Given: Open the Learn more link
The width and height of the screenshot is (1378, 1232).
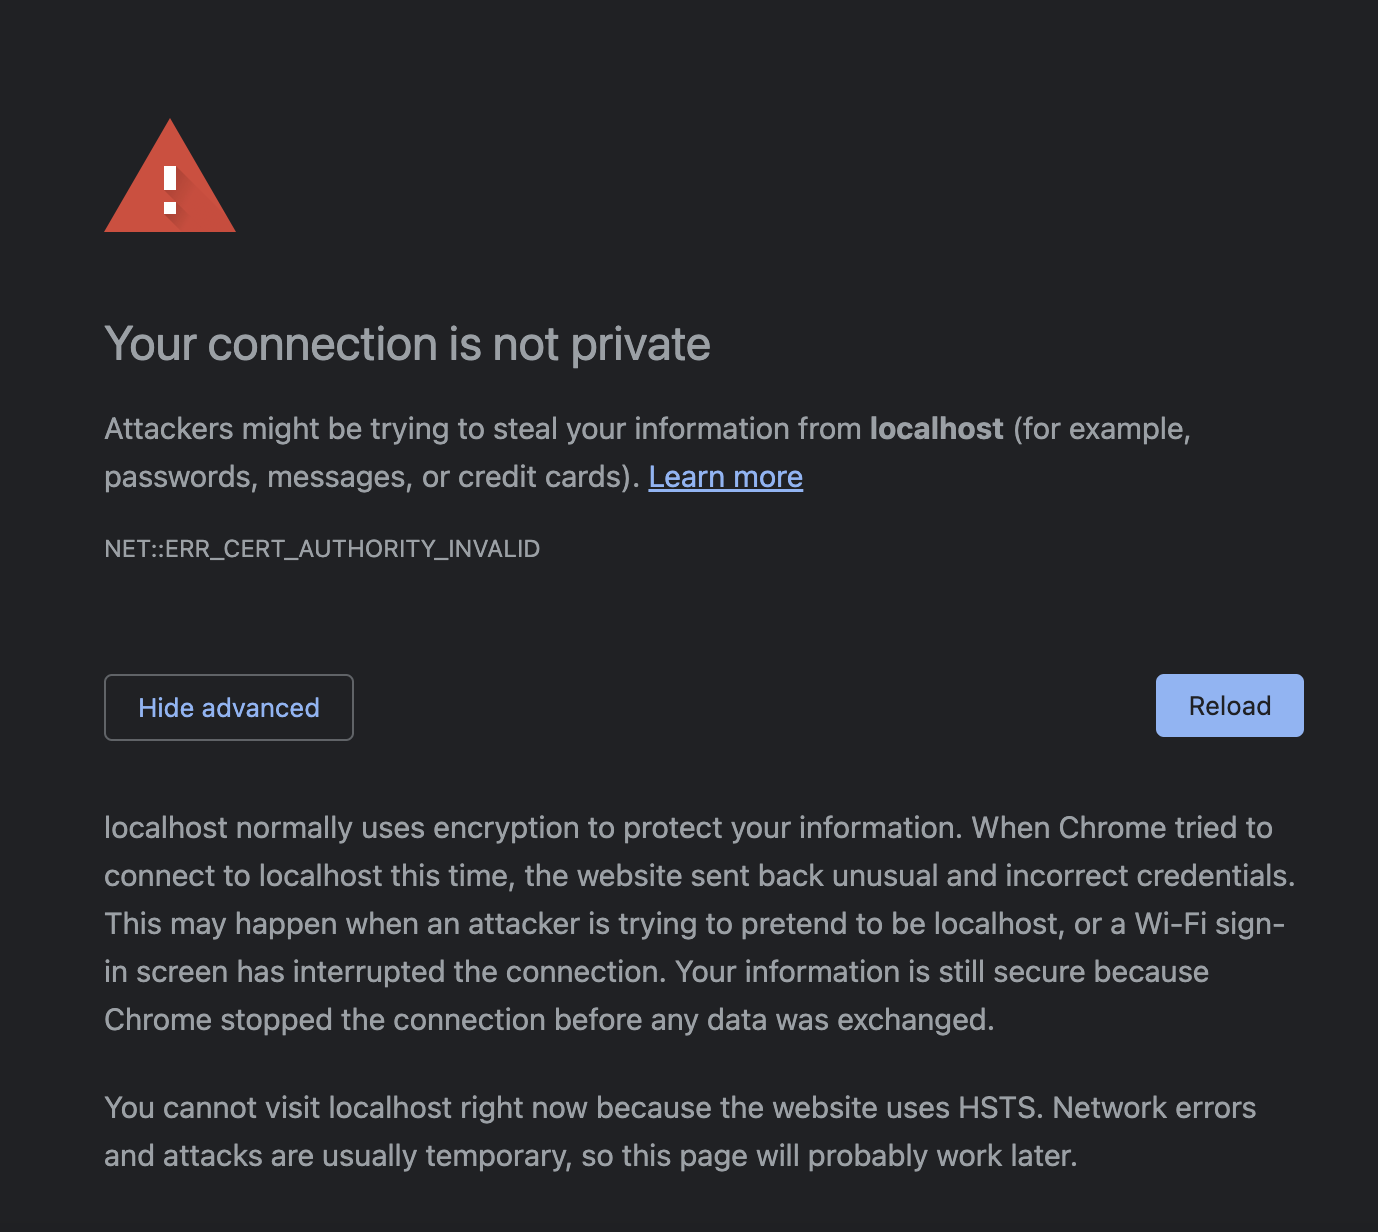Looking at the screenshot, I should 726,477.
